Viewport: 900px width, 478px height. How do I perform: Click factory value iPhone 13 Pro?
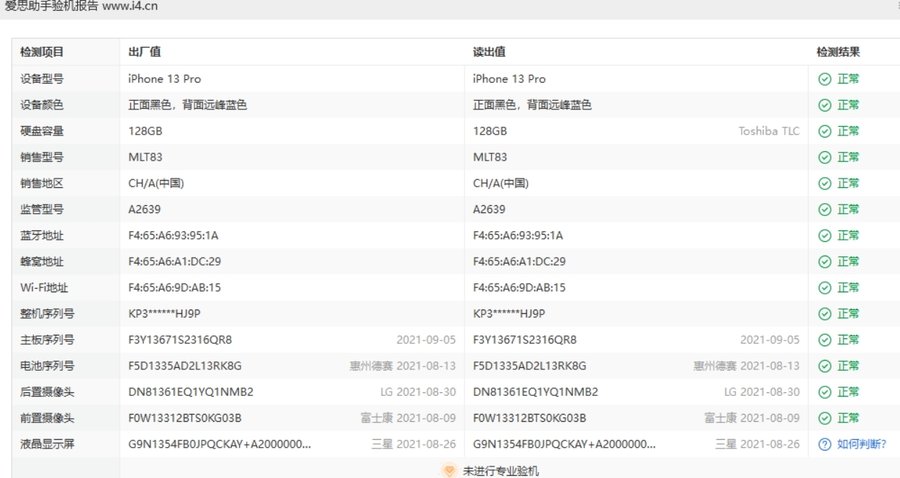165,79
